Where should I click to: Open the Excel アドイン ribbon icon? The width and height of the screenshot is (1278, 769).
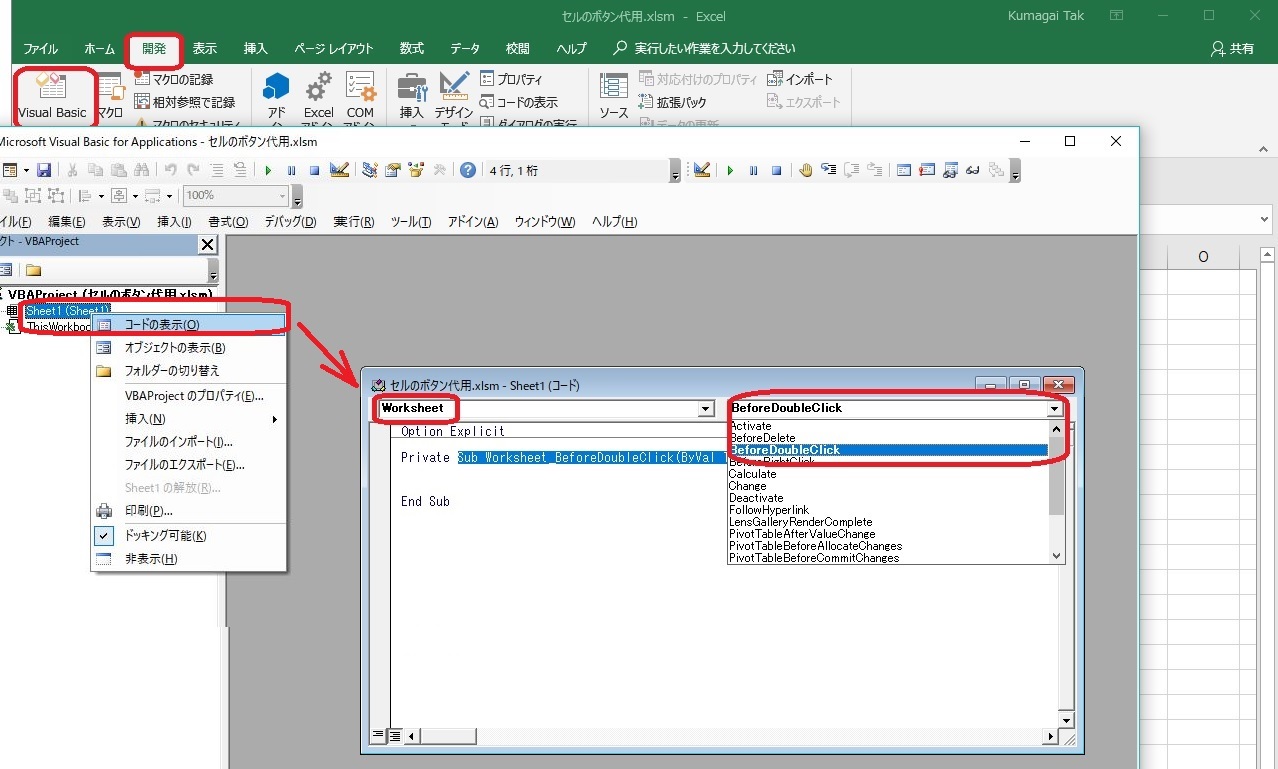click(x=318, y=97)
